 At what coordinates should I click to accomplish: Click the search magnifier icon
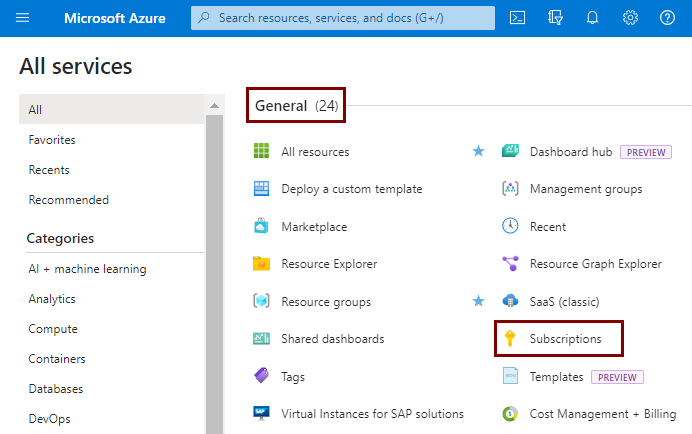(204, 18)
